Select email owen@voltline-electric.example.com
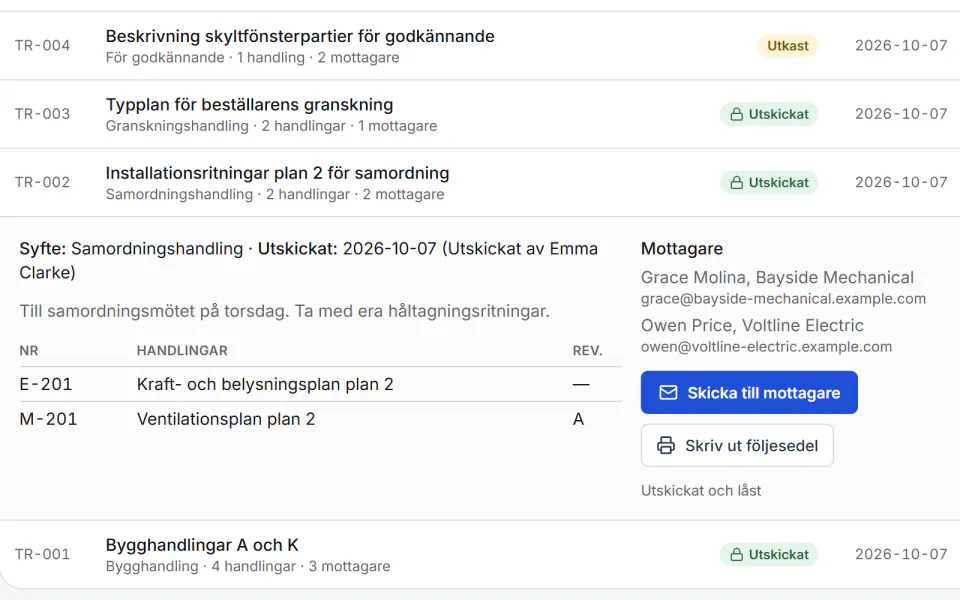960x600 pixels. point(766,347)
